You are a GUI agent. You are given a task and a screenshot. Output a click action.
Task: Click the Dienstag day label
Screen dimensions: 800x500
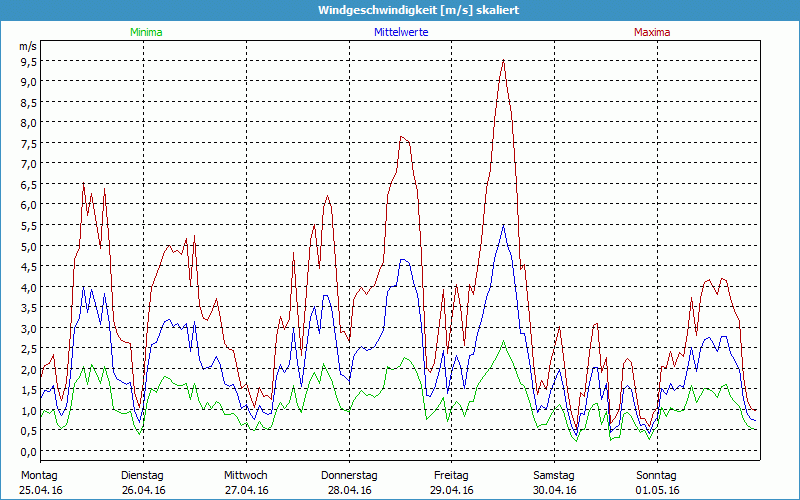142,476
